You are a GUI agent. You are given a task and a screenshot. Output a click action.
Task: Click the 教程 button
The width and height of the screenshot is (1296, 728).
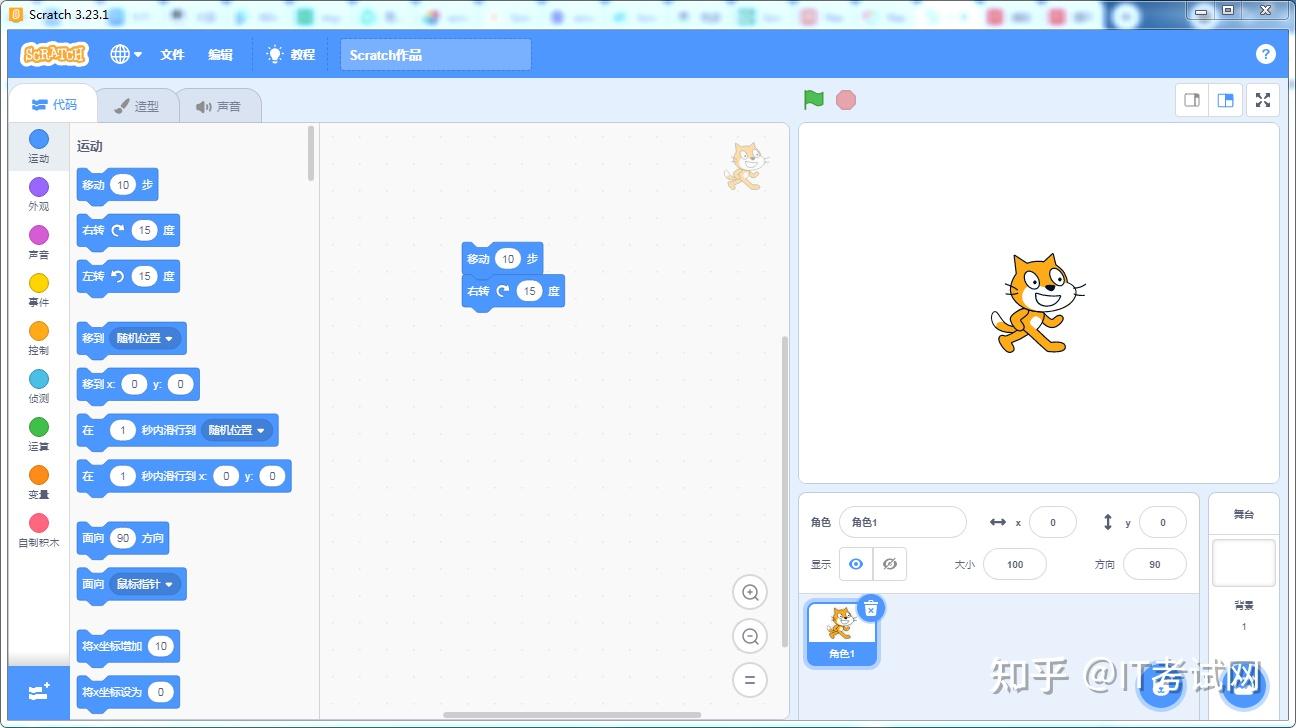tap(290, 54)
